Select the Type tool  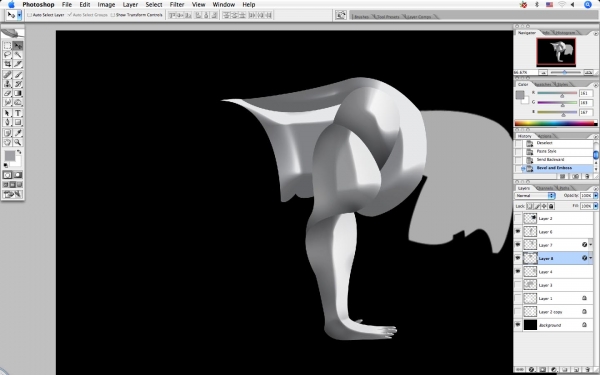[18, 113]
